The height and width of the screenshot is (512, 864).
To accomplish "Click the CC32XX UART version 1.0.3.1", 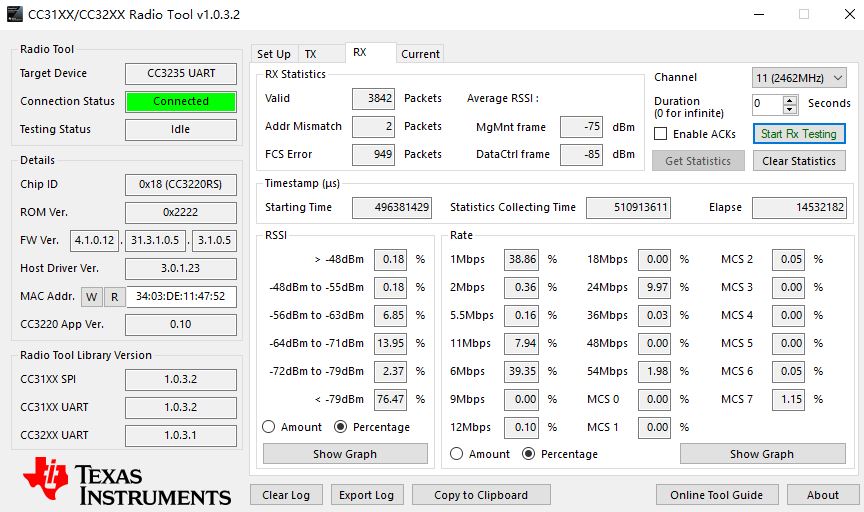I will [181, 435].
